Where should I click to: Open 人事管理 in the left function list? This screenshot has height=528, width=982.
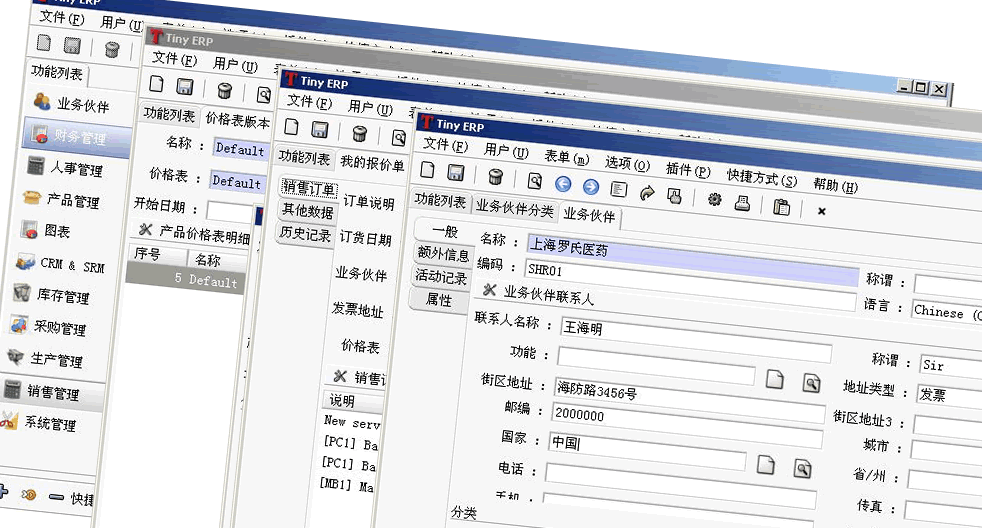coord(76,170)
